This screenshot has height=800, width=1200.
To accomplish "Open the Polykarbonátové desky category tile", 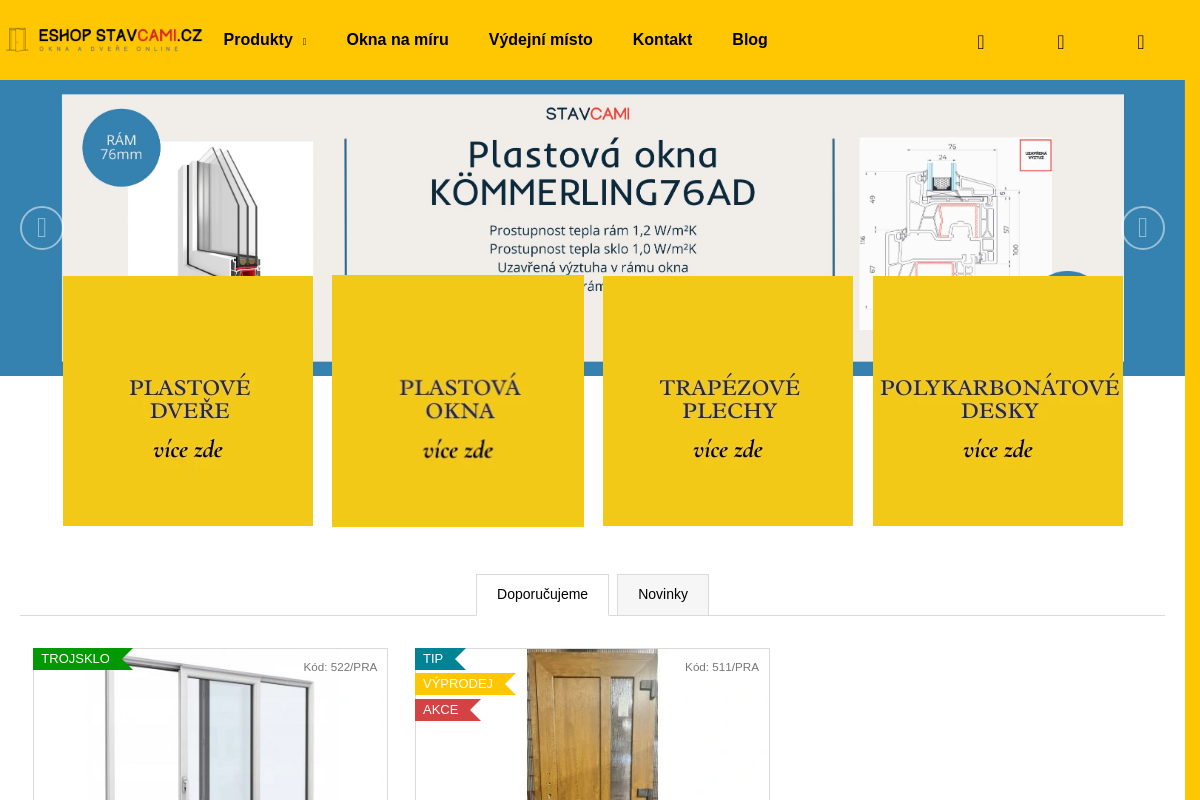I will tap(998, 401).
